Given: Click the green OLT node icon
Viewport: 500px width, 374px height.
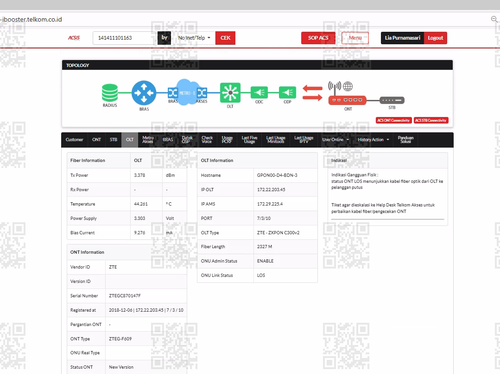Looking at the screenshot, I should click(x=230, y=93).
